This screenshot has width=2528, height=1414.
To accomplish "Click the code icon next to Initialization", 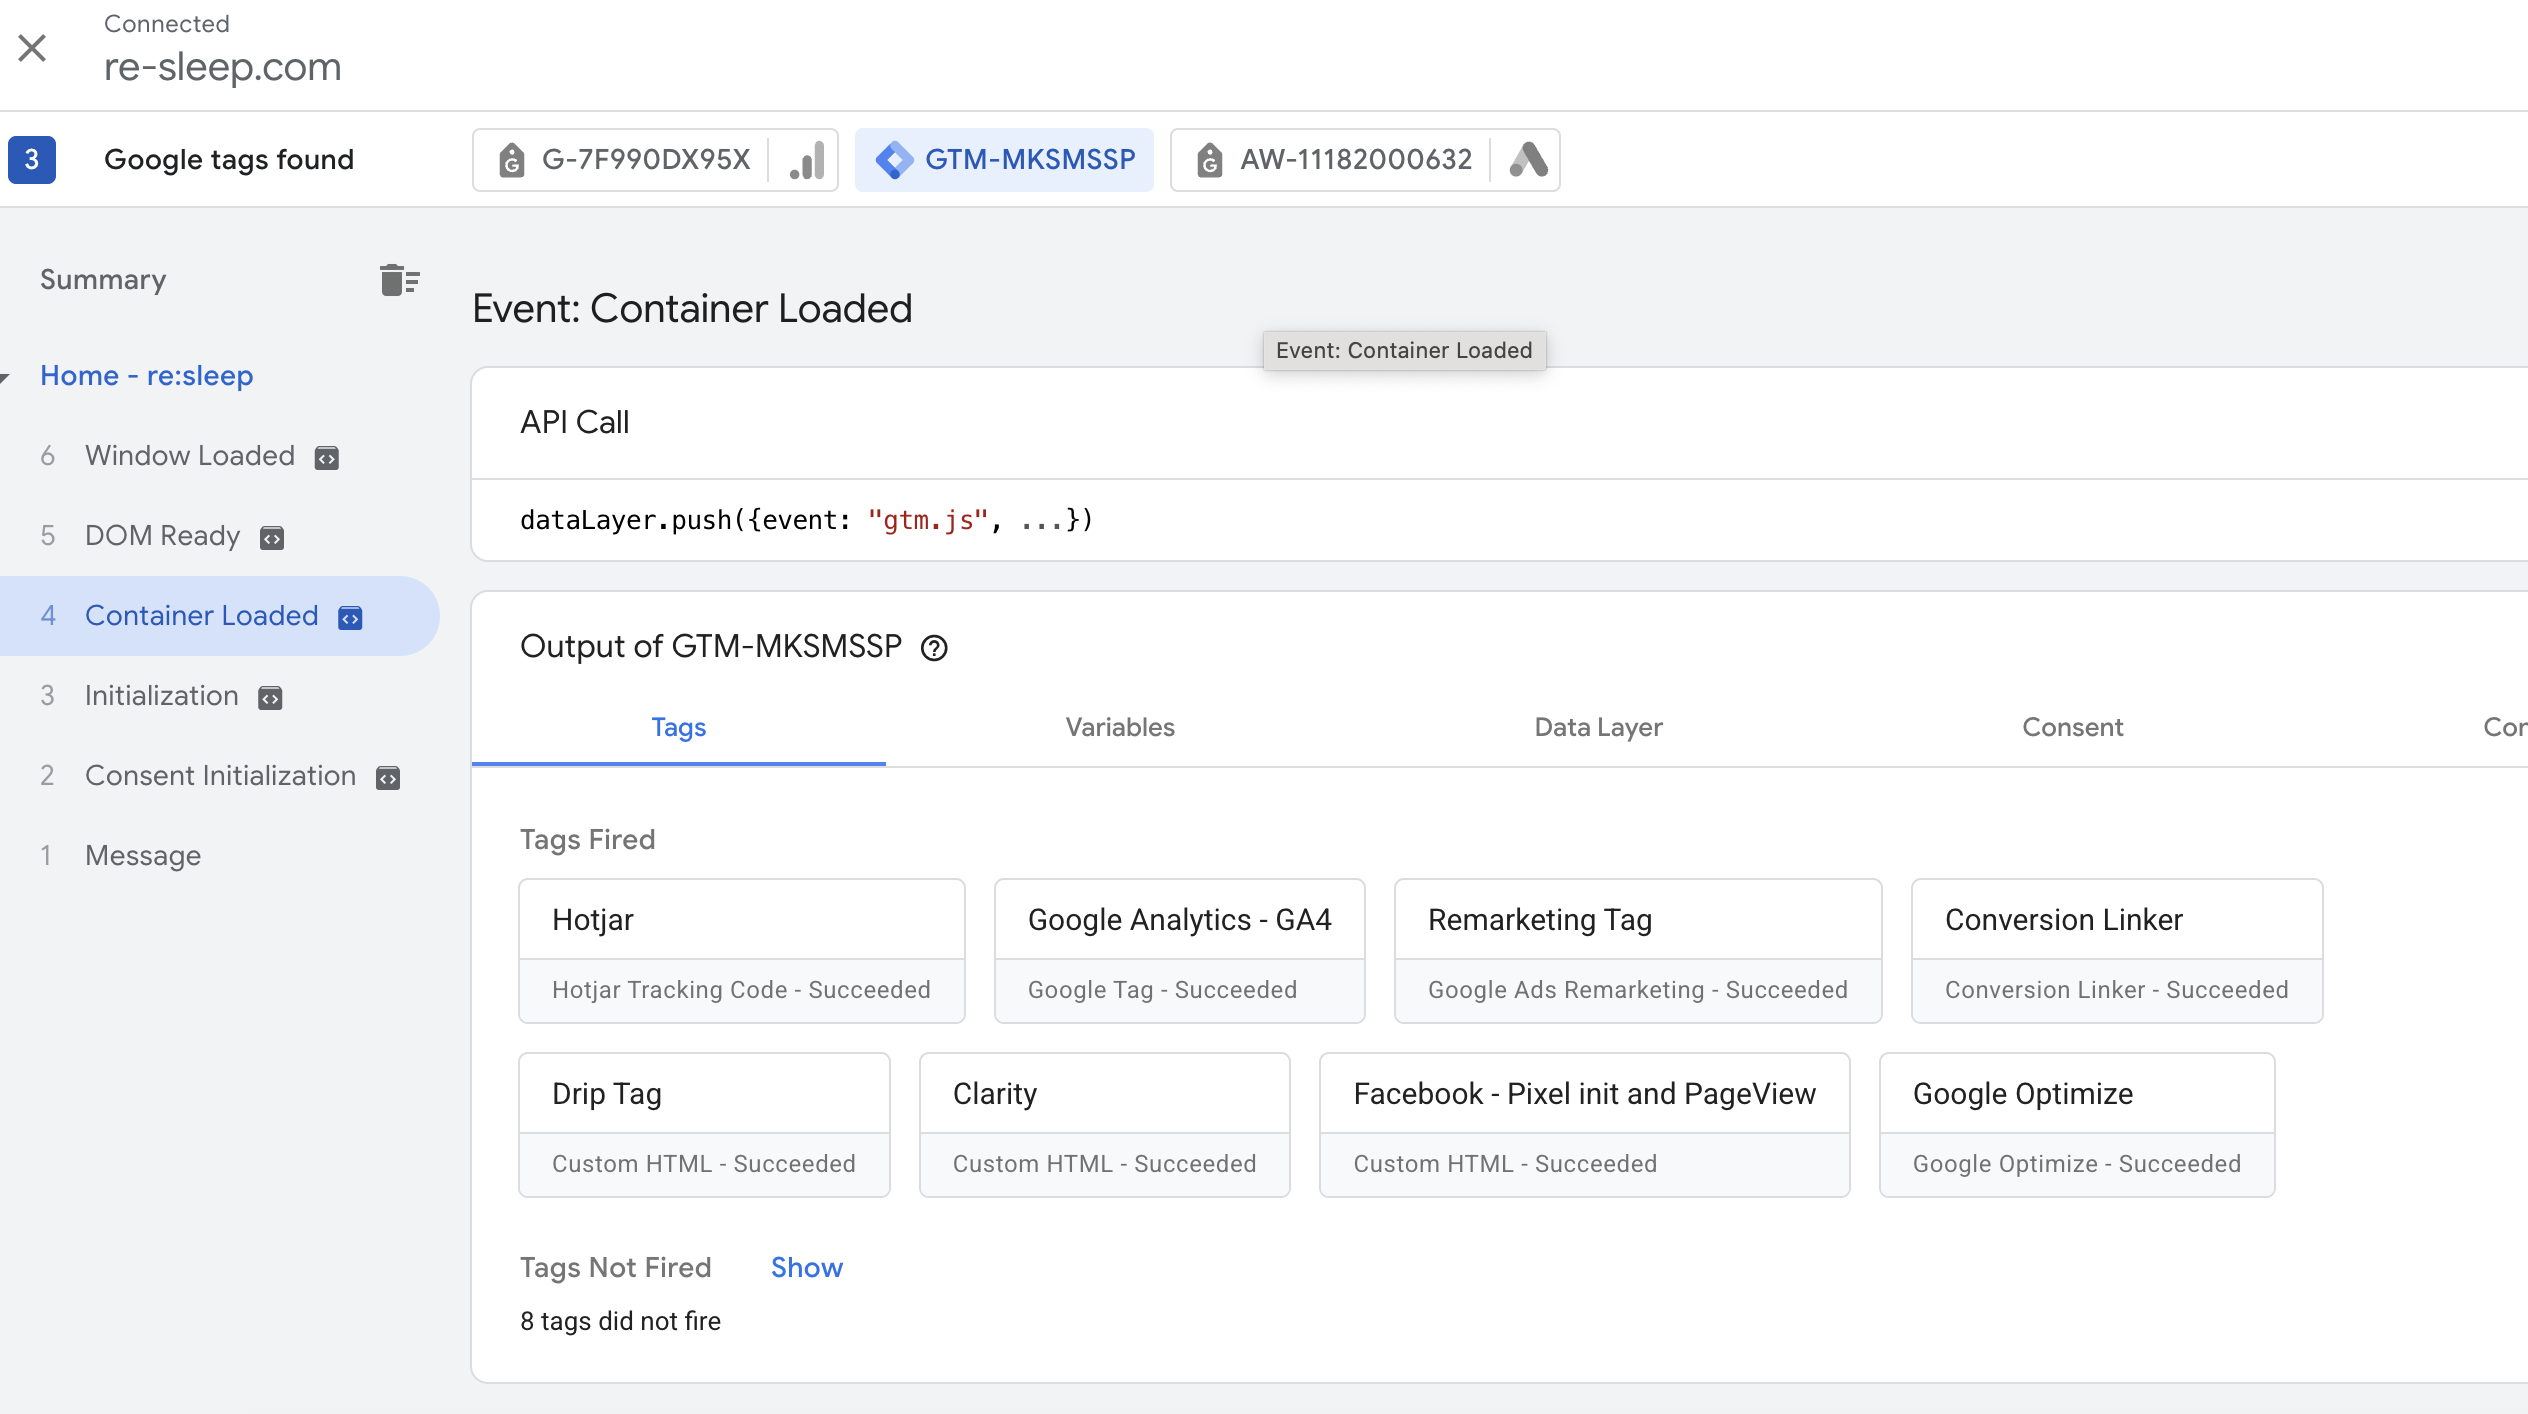I will coord(270,698).
